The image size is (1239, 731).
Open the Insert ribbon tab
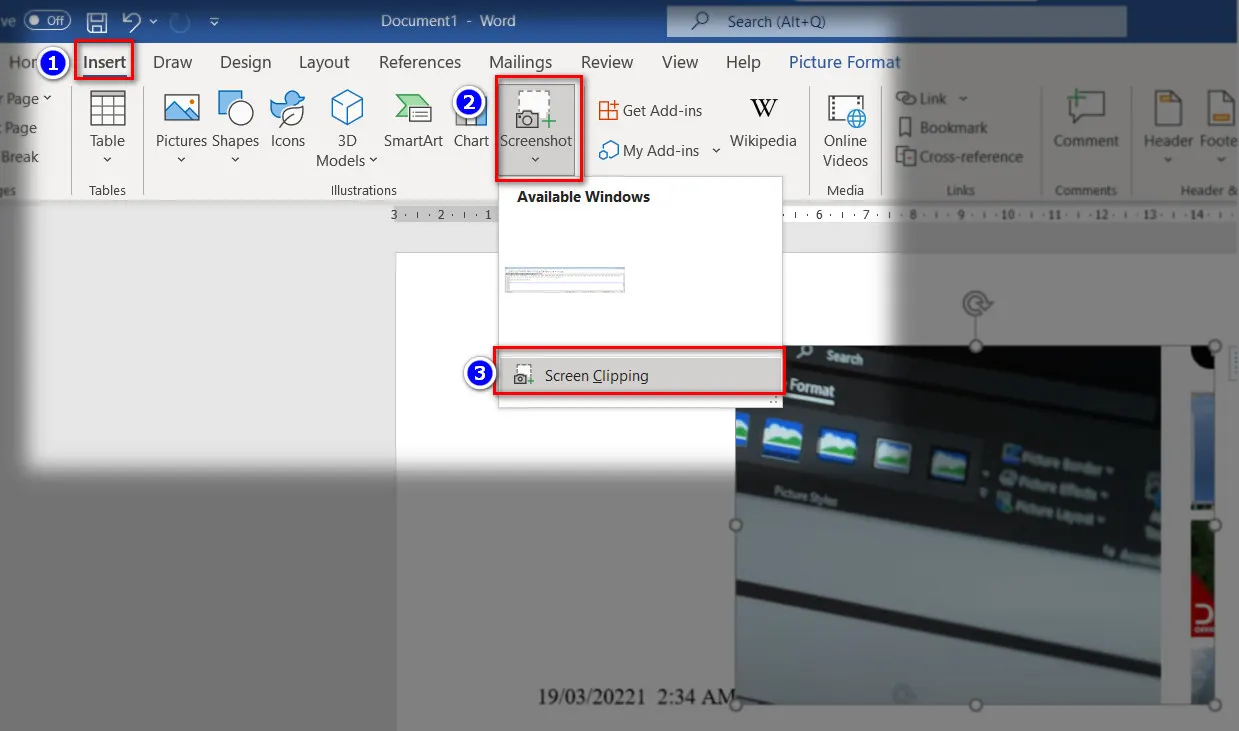click(x=104, y=62)
